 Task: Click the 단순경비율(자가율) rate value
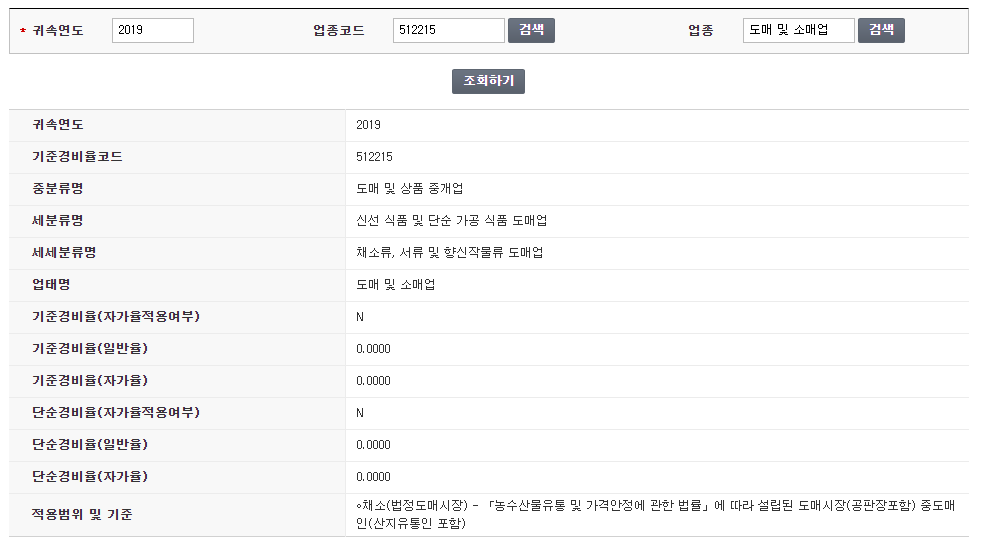[x=373, y=477]
